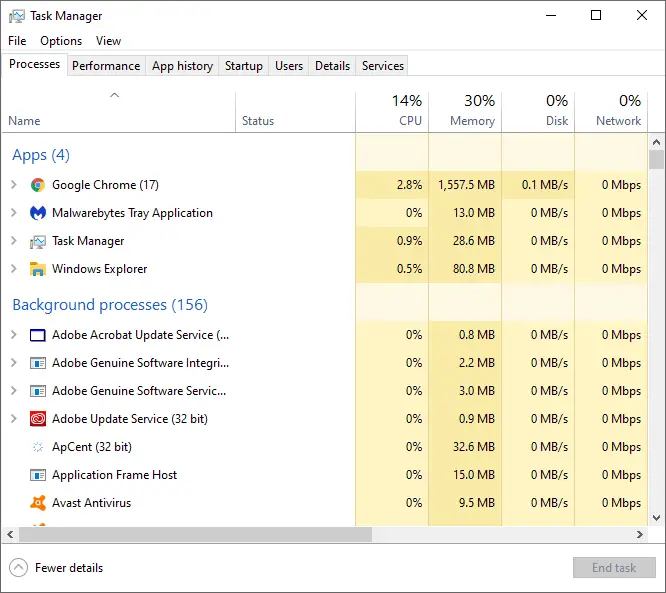Select the ApCent (32 bit) row name
The height and width of the screenshot is (593, 666).
click(x=92, y=447)
